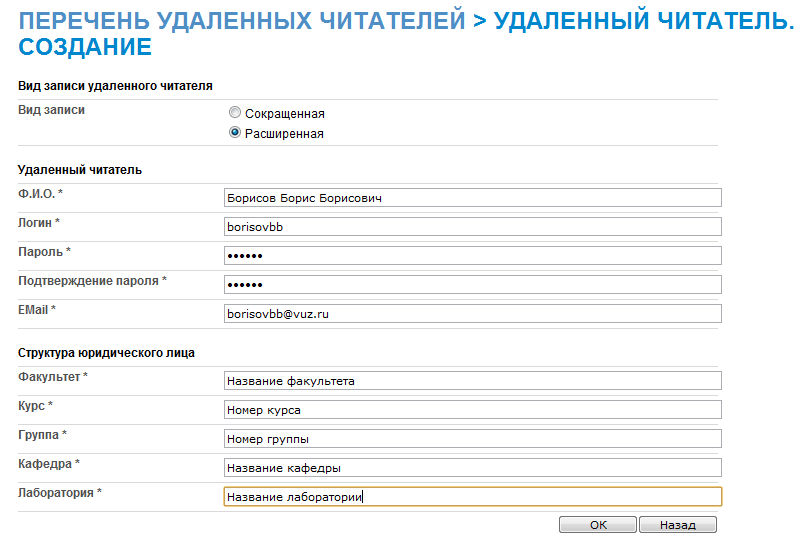Click the Кафедра field with Название кафедры
This screenshot has width=802, height=544.
473,467
